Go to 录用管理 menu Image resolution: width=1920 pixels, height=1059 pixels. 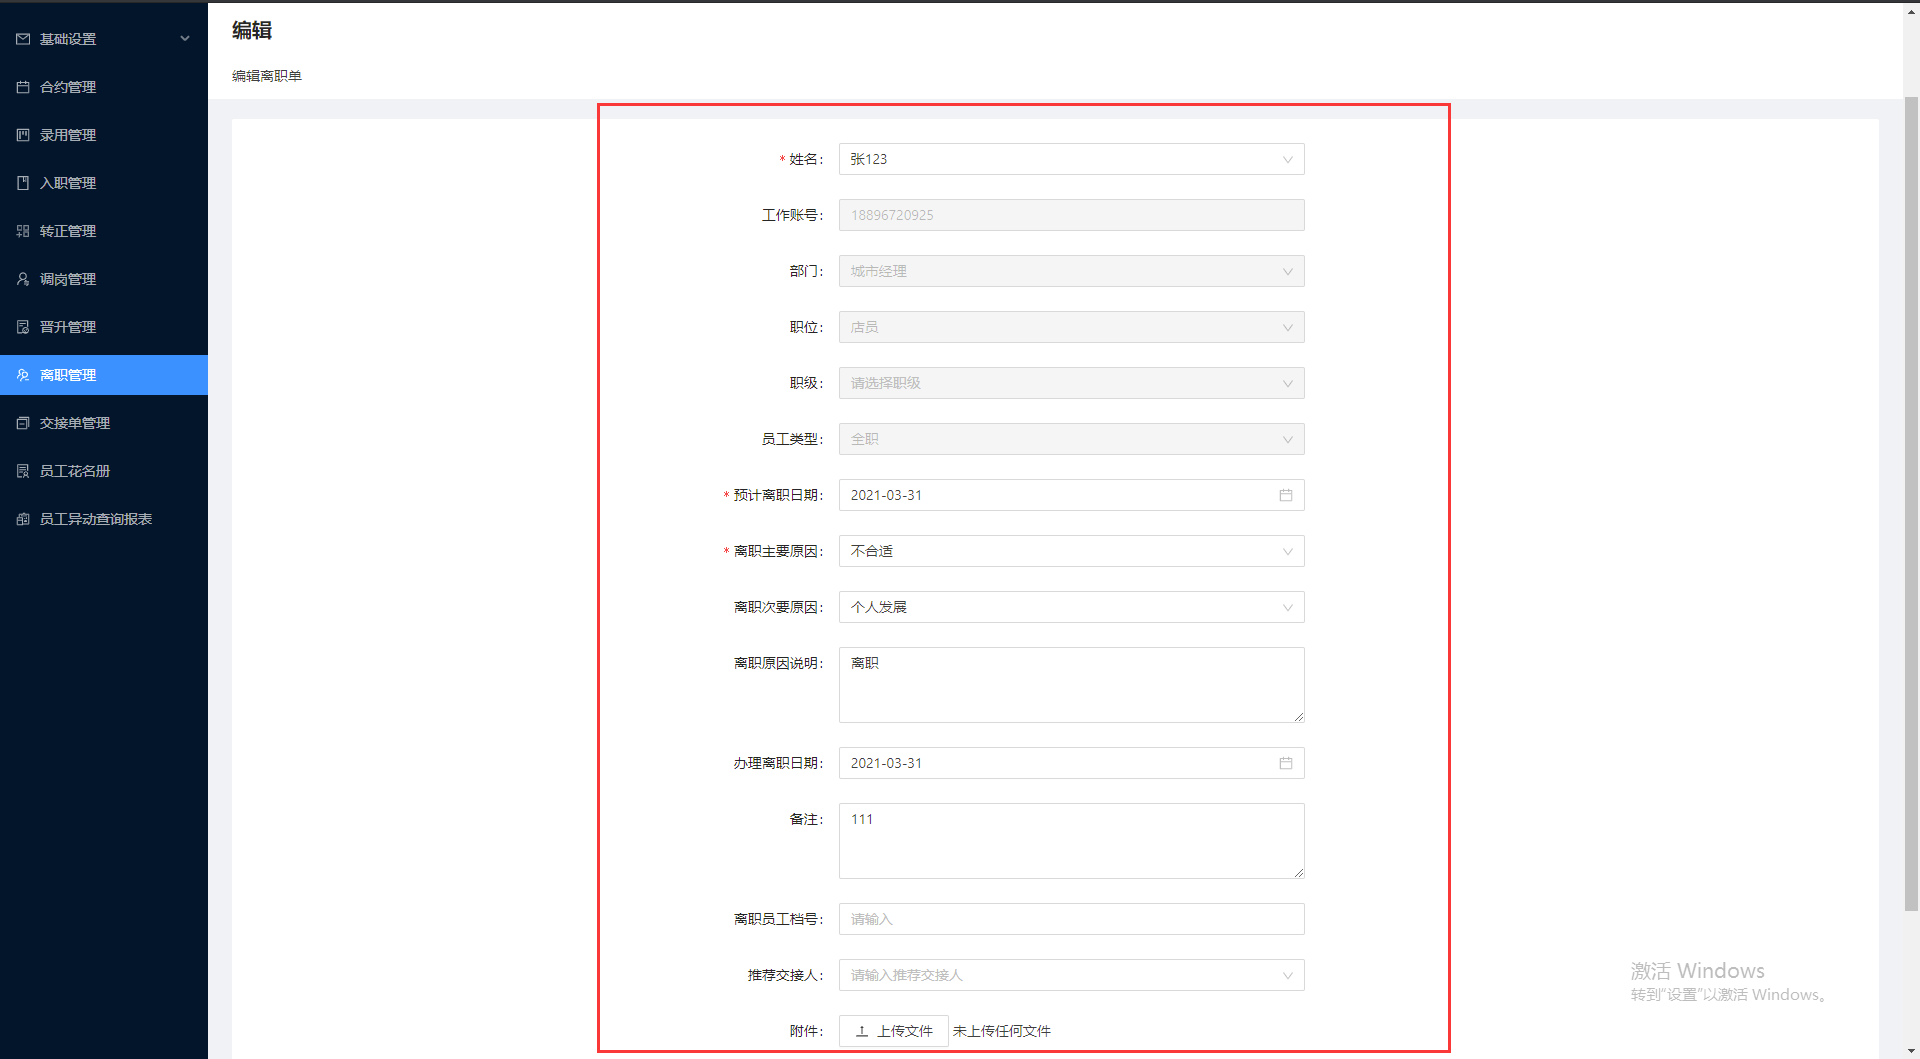(x=104, y=135)
